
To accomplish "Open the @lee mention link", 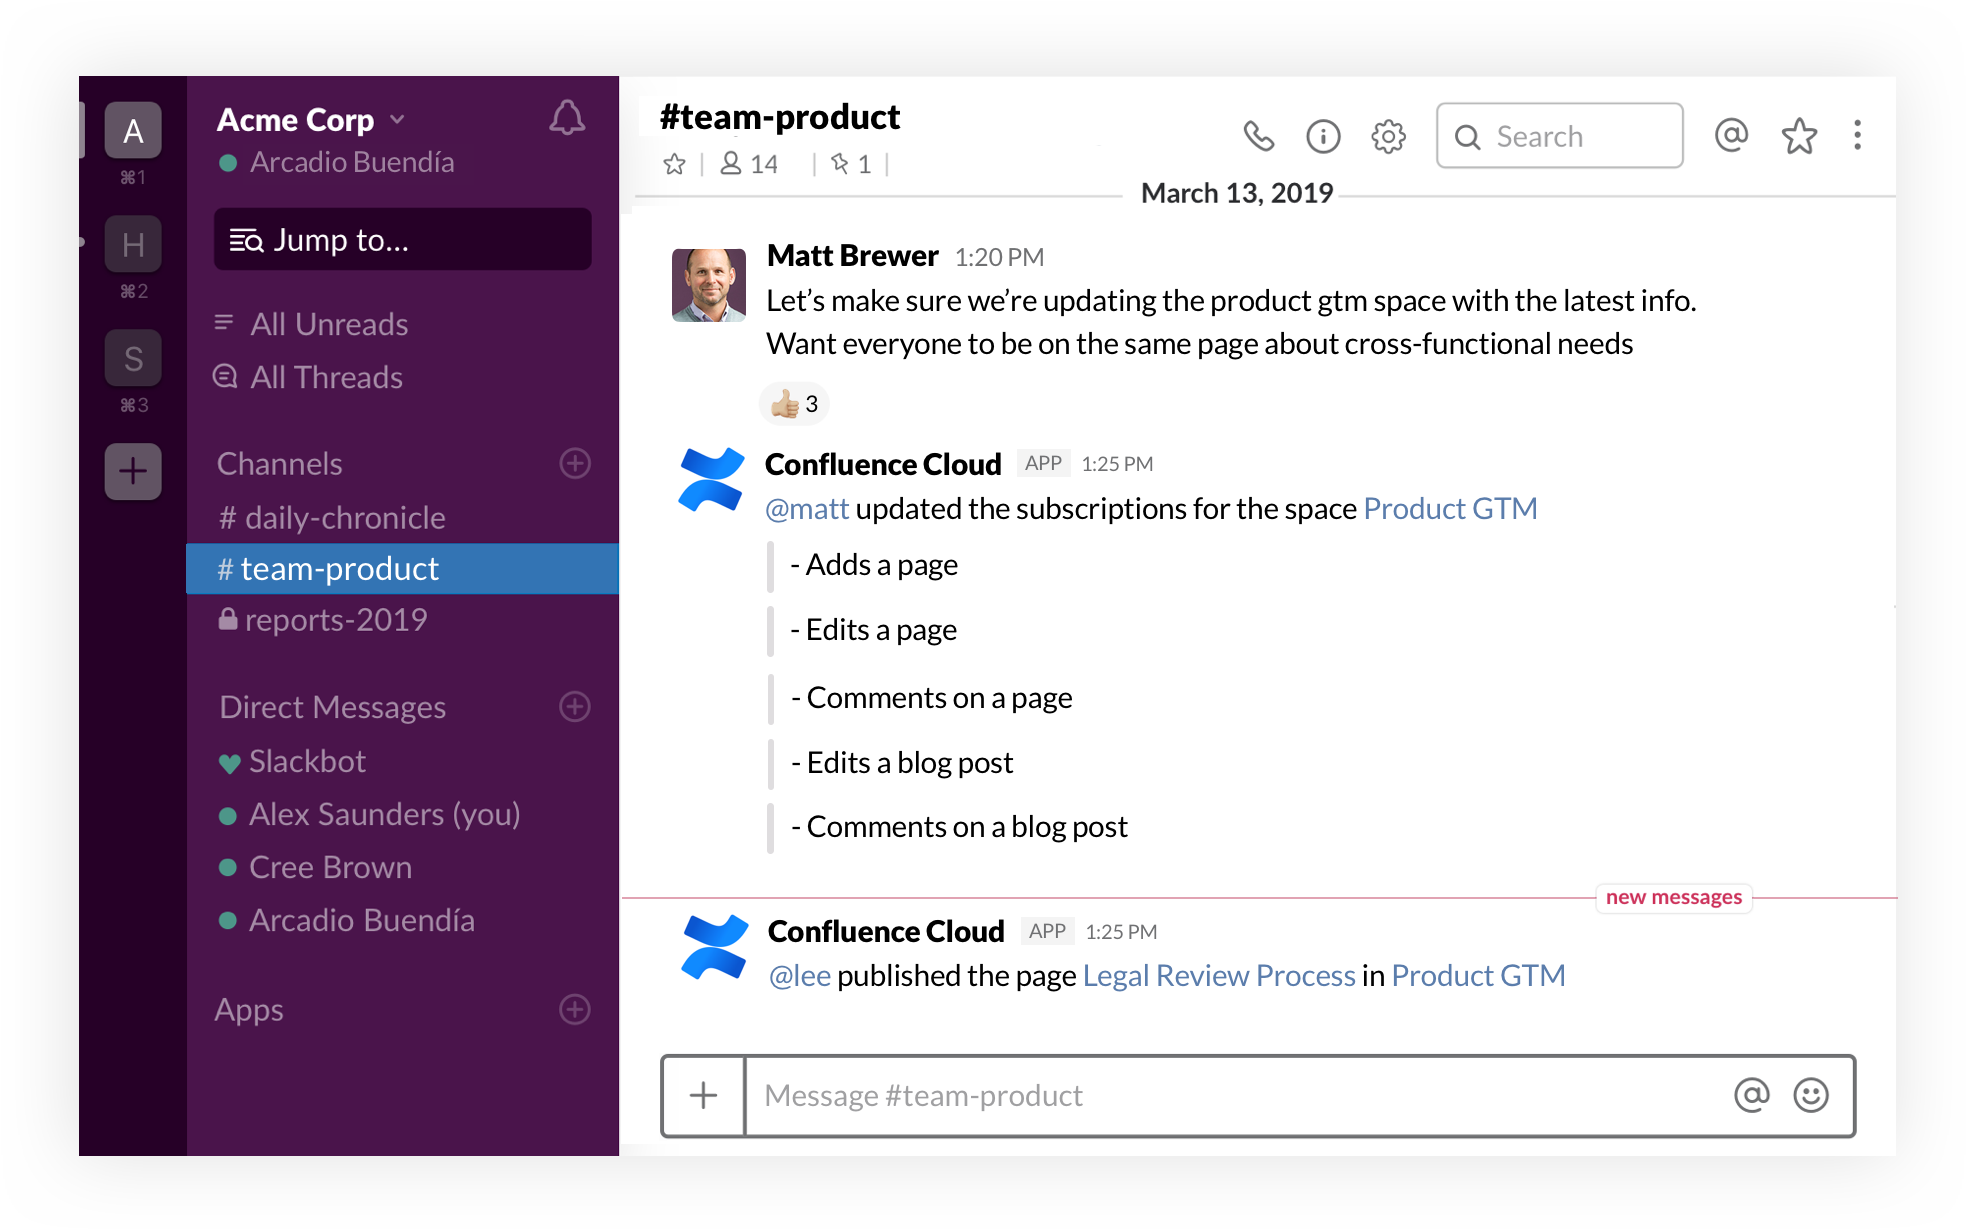I will click(x=800, y=976).
